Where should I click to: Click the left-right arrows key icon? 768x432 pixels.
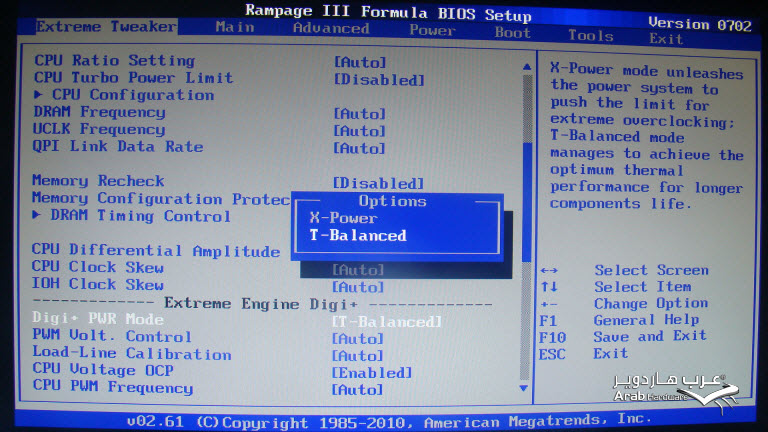pyautogui.click(x=549, y=270)
